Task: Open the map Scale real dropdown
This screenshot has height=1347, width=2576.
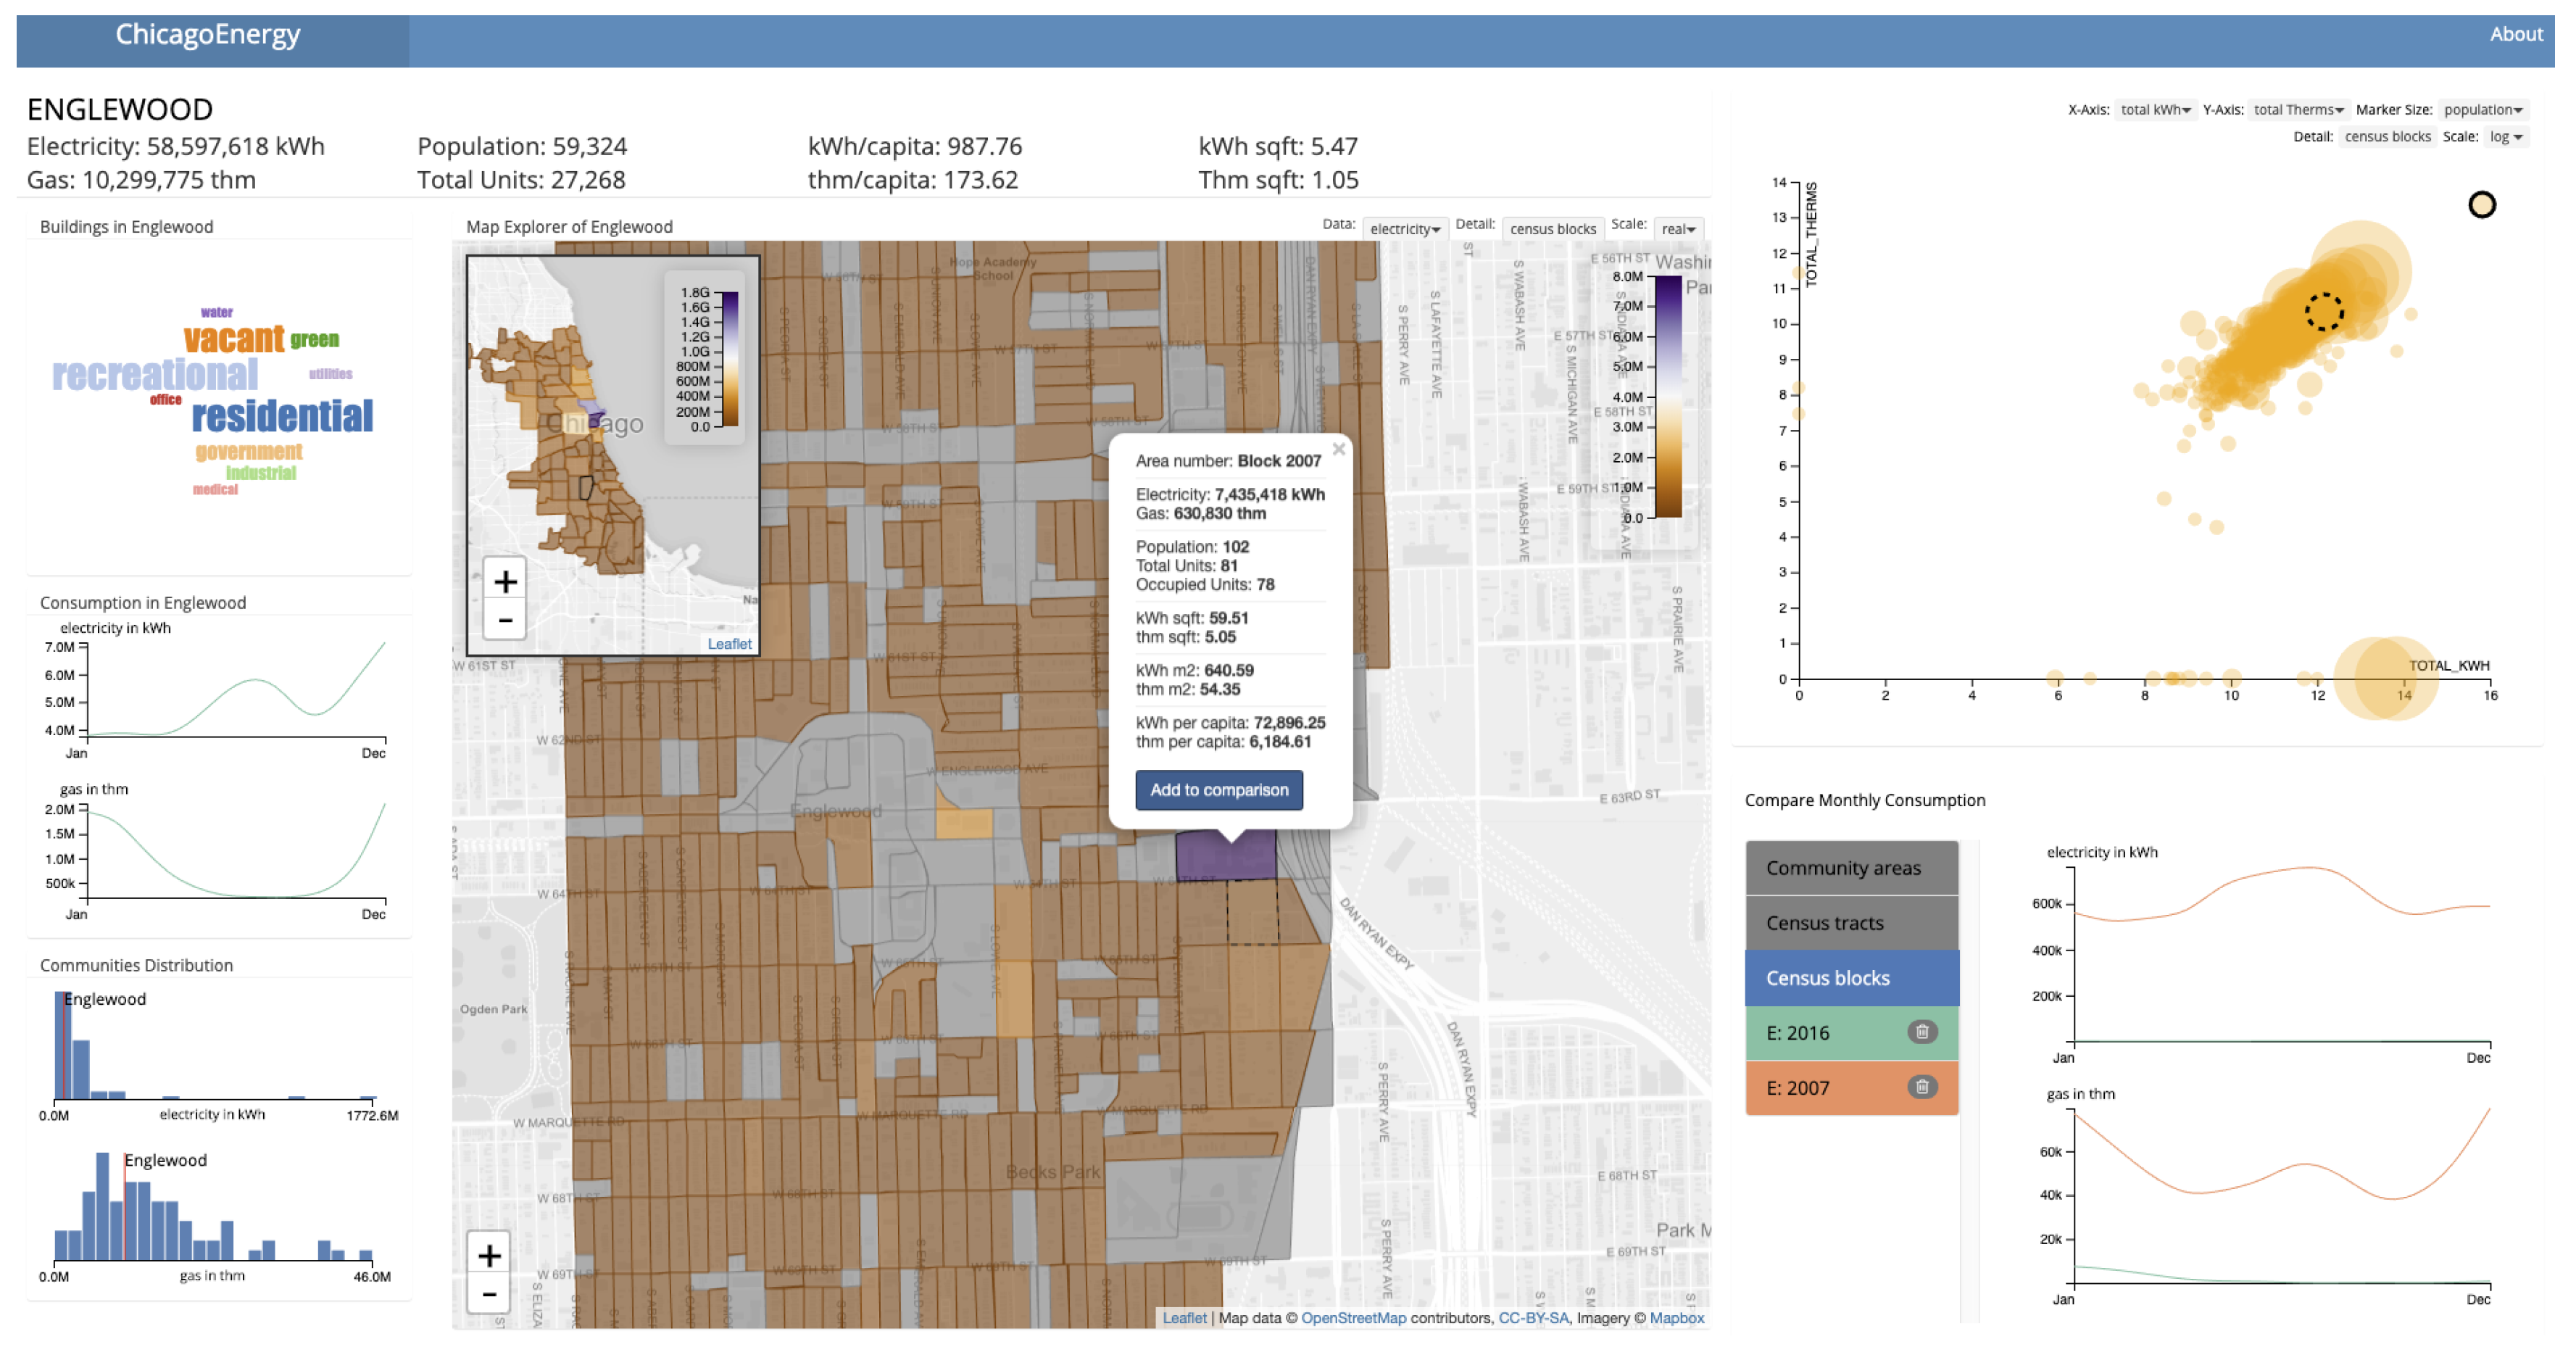Action: point(1678,229)
